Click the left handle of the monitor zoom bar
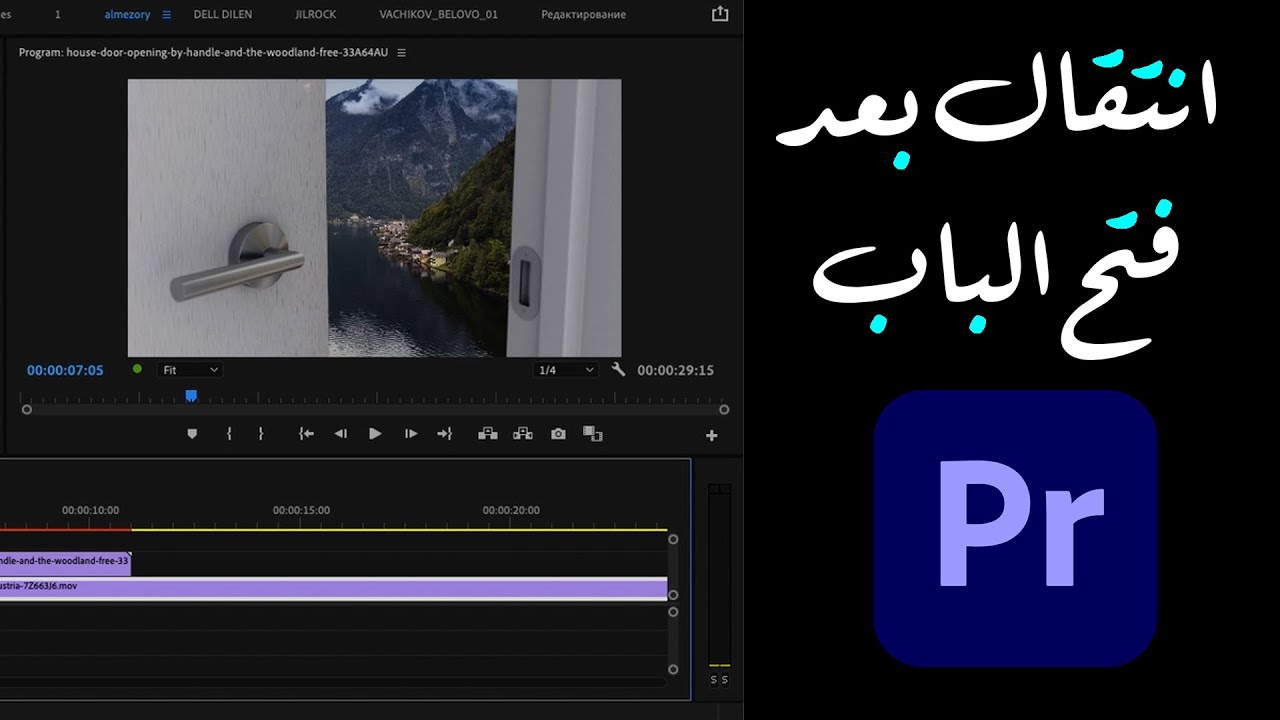Viewport: 1280px width, 720px height. [27, 410]
